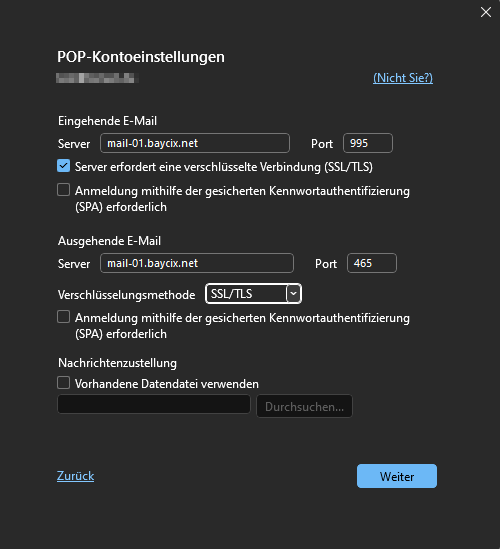The height and width of the screenshot is (549, 500).
Task: Close the POP account settings dialog
Action: [486, 12]
